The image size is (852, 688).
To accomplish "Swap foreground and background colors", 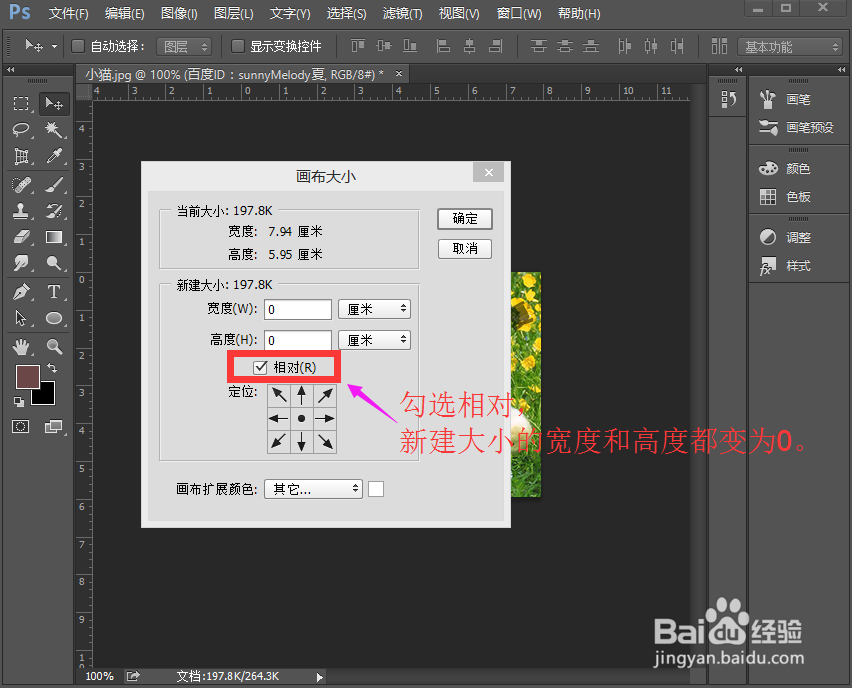I will 52,368.
